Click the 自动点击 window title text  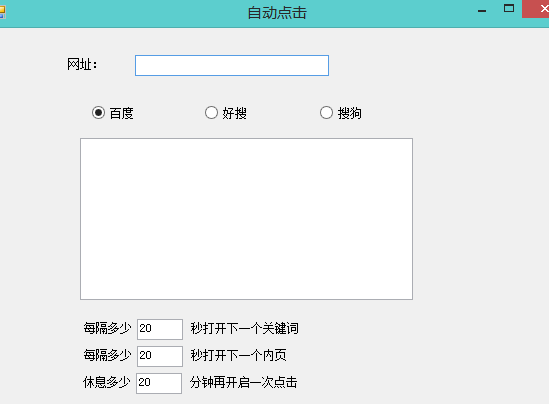click(277, 13)
